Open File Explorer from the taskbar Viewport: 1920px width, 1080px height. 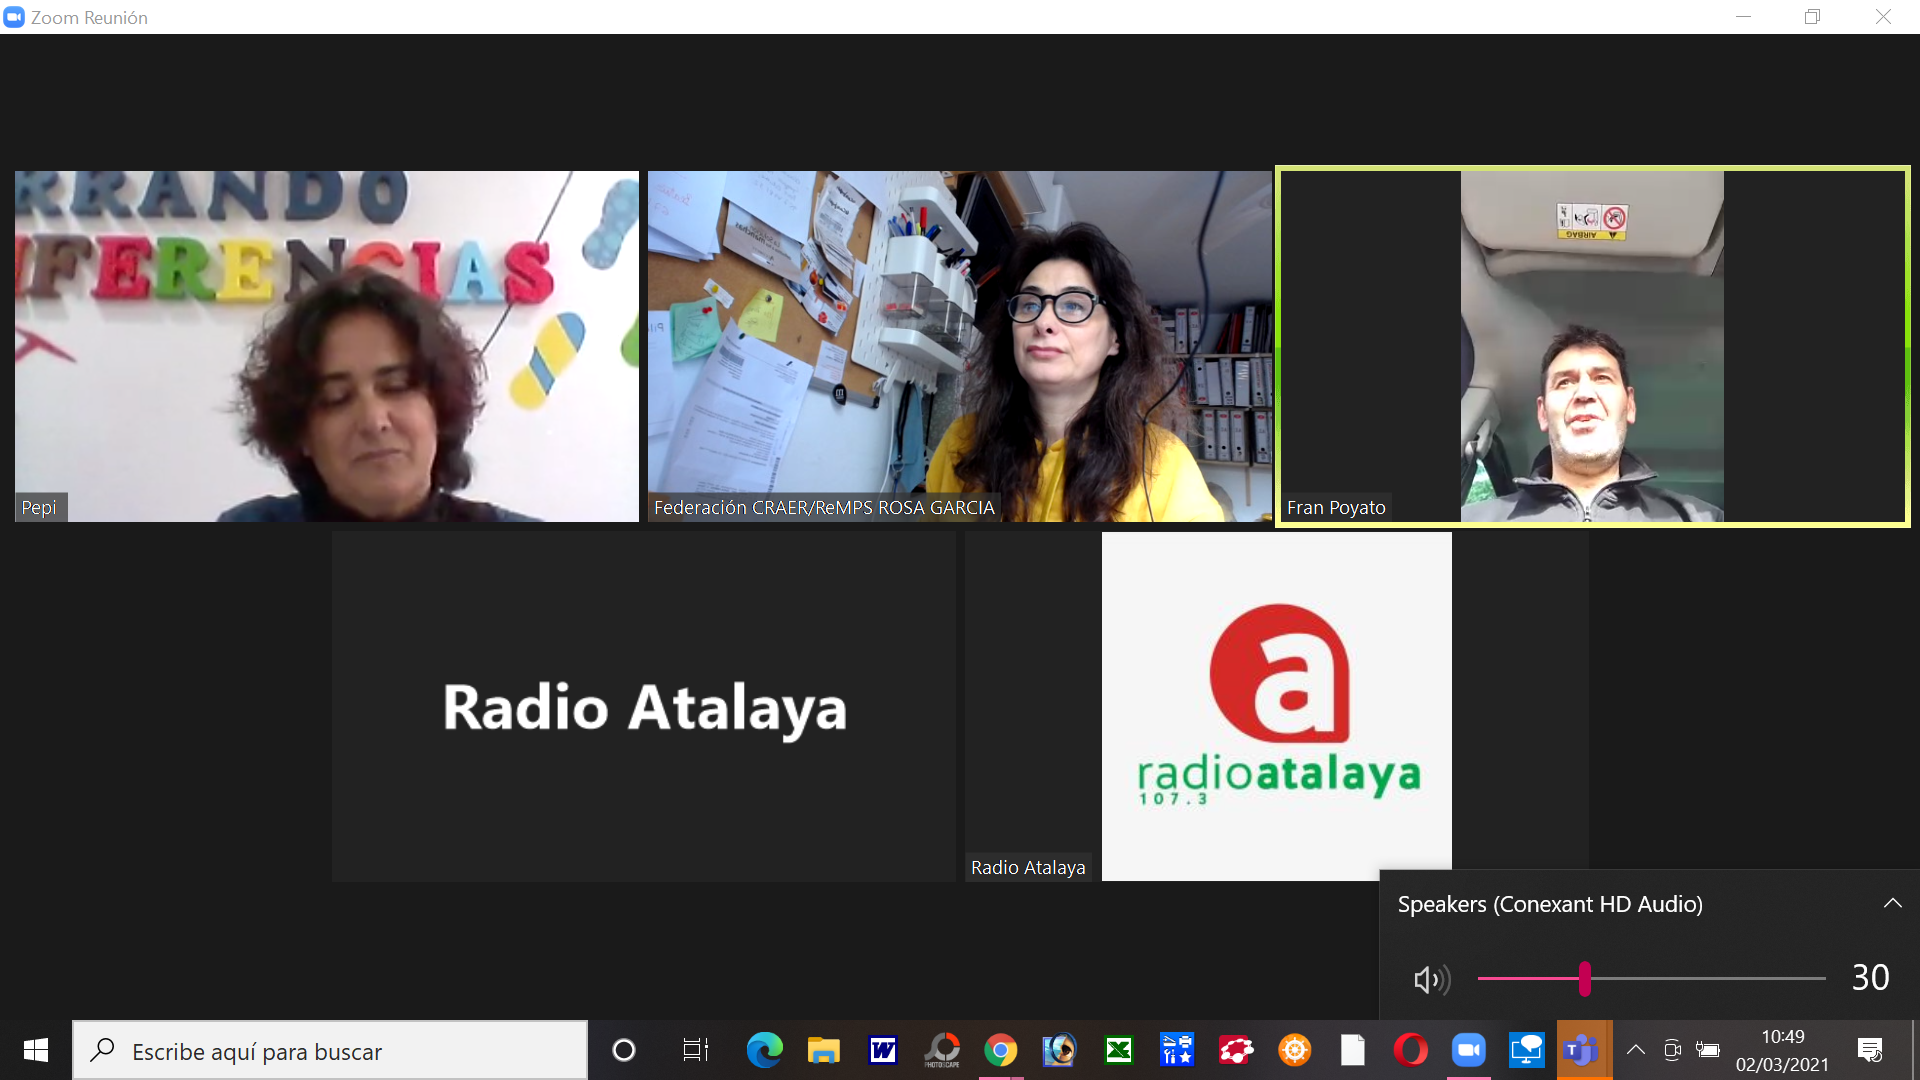click(823, 1050)
